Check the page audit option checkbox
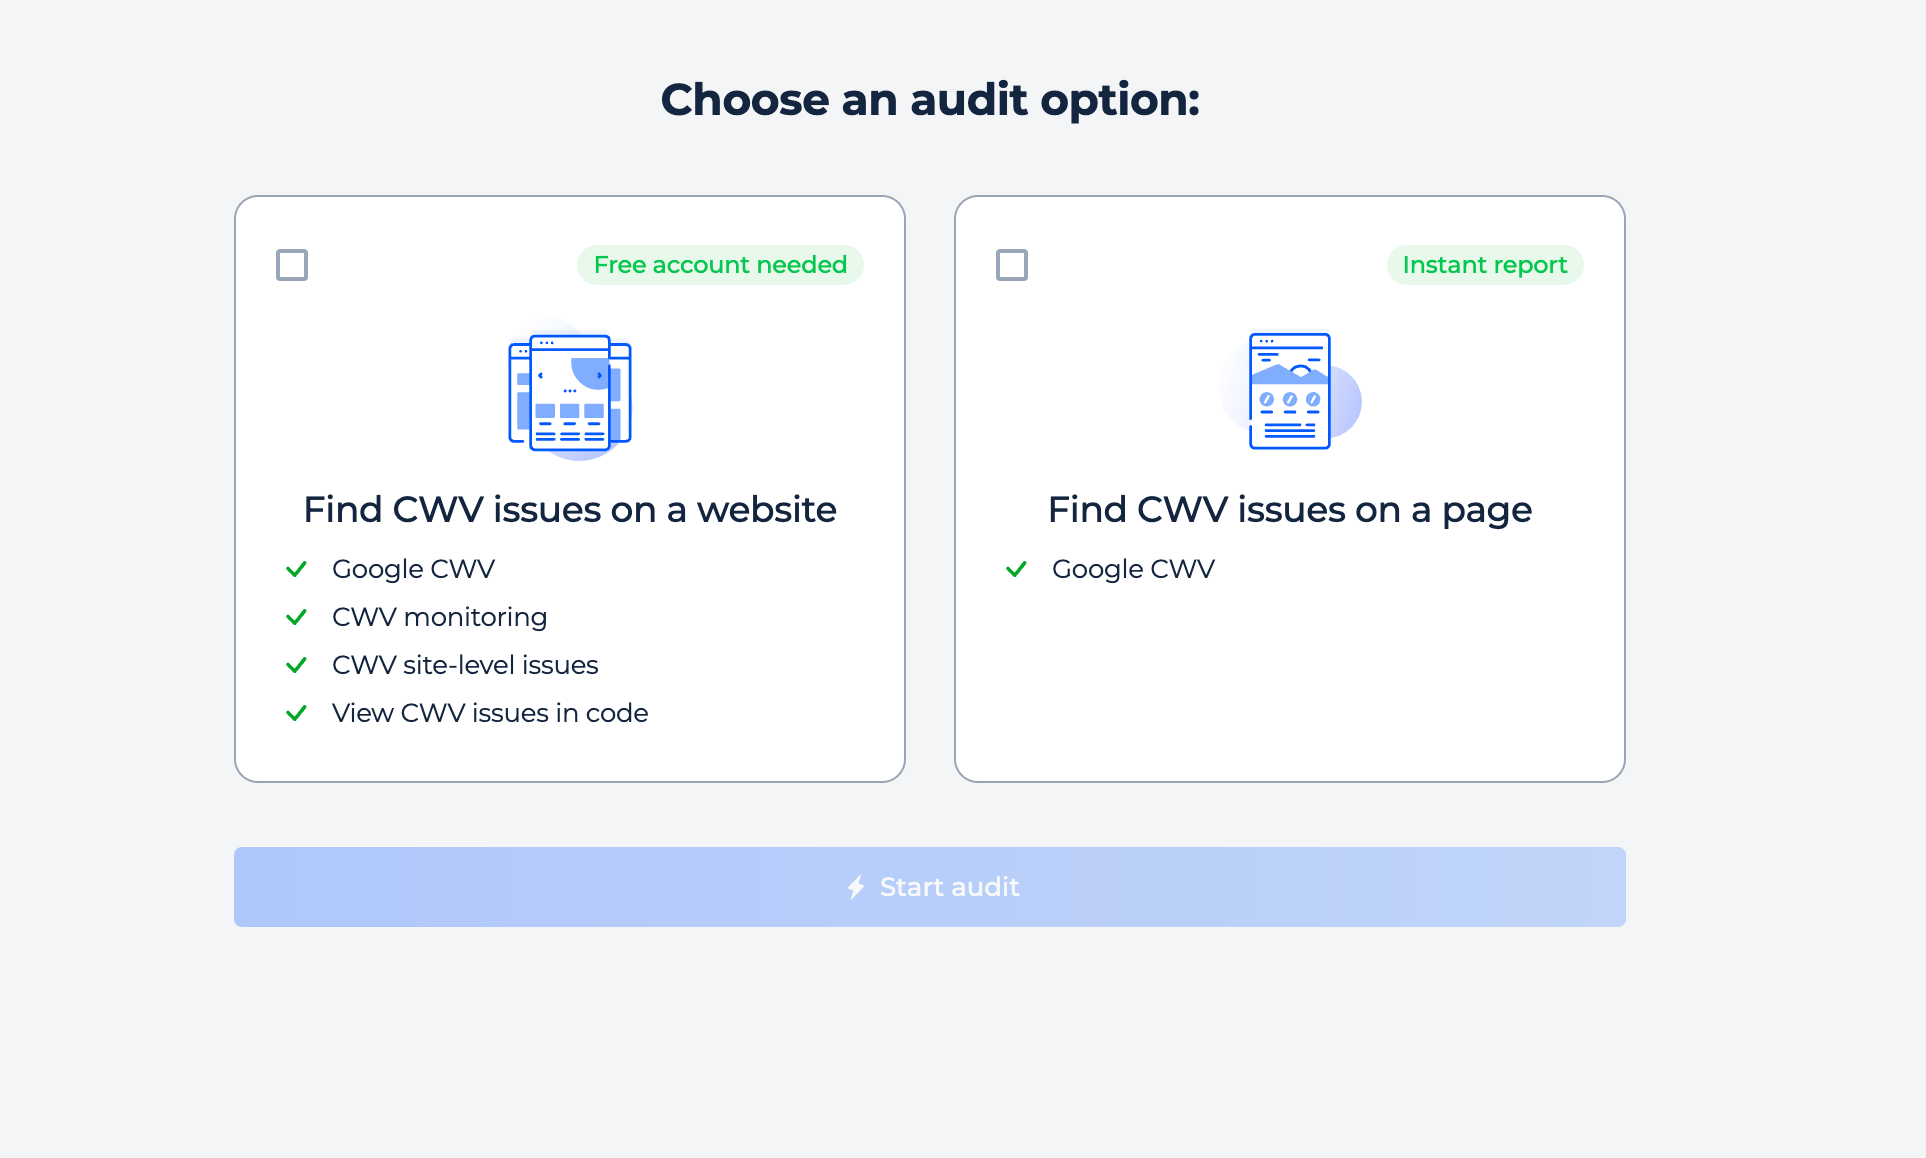 point(1012,265)
